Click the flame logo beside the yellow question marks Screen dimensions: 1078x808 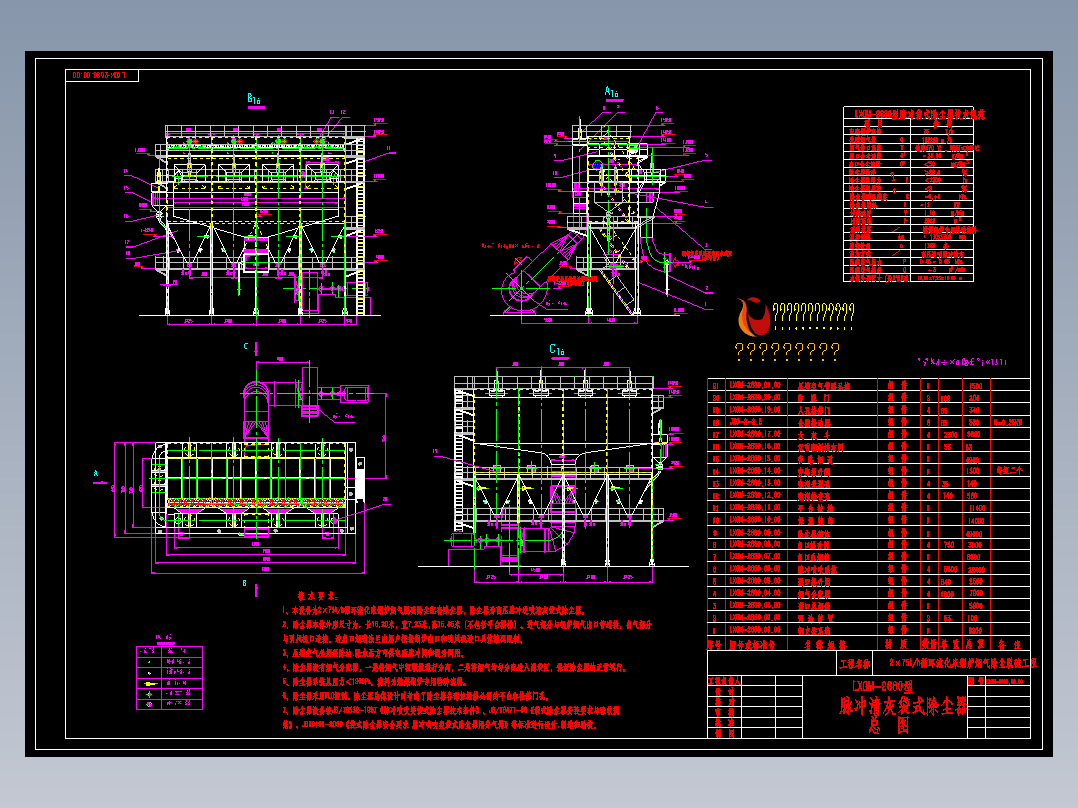click(753, 316)
